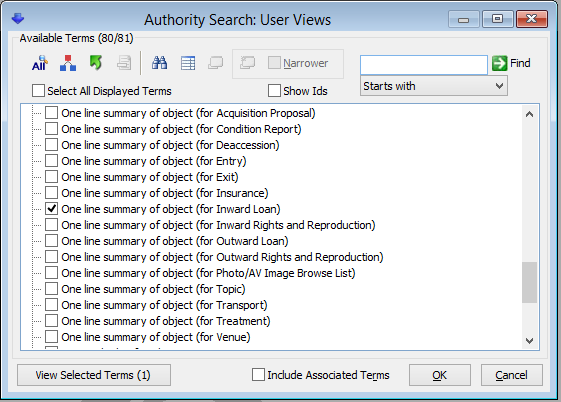
Task: Check the Exit summary term checkbox
Action: (52, 177)
